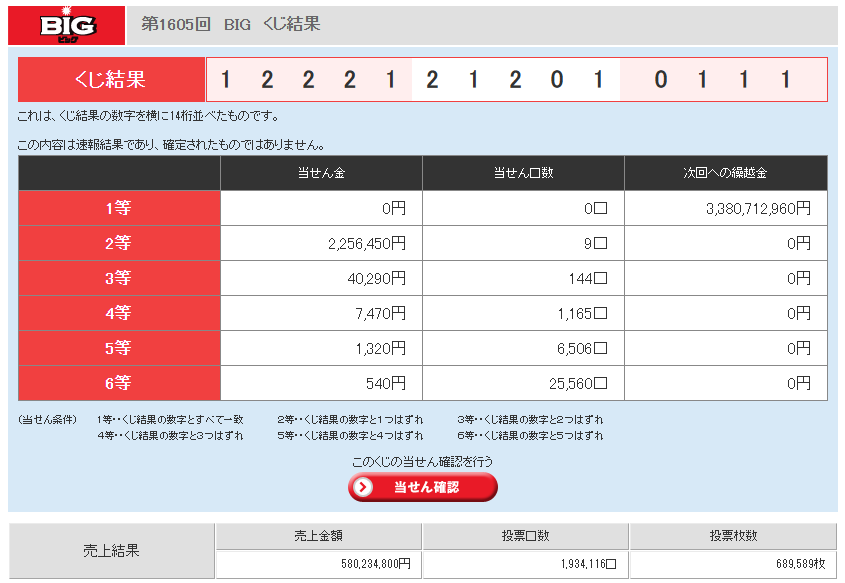The image size is (845, 583).
Task: Select the 3等 row label
Action: click(119, 278)
